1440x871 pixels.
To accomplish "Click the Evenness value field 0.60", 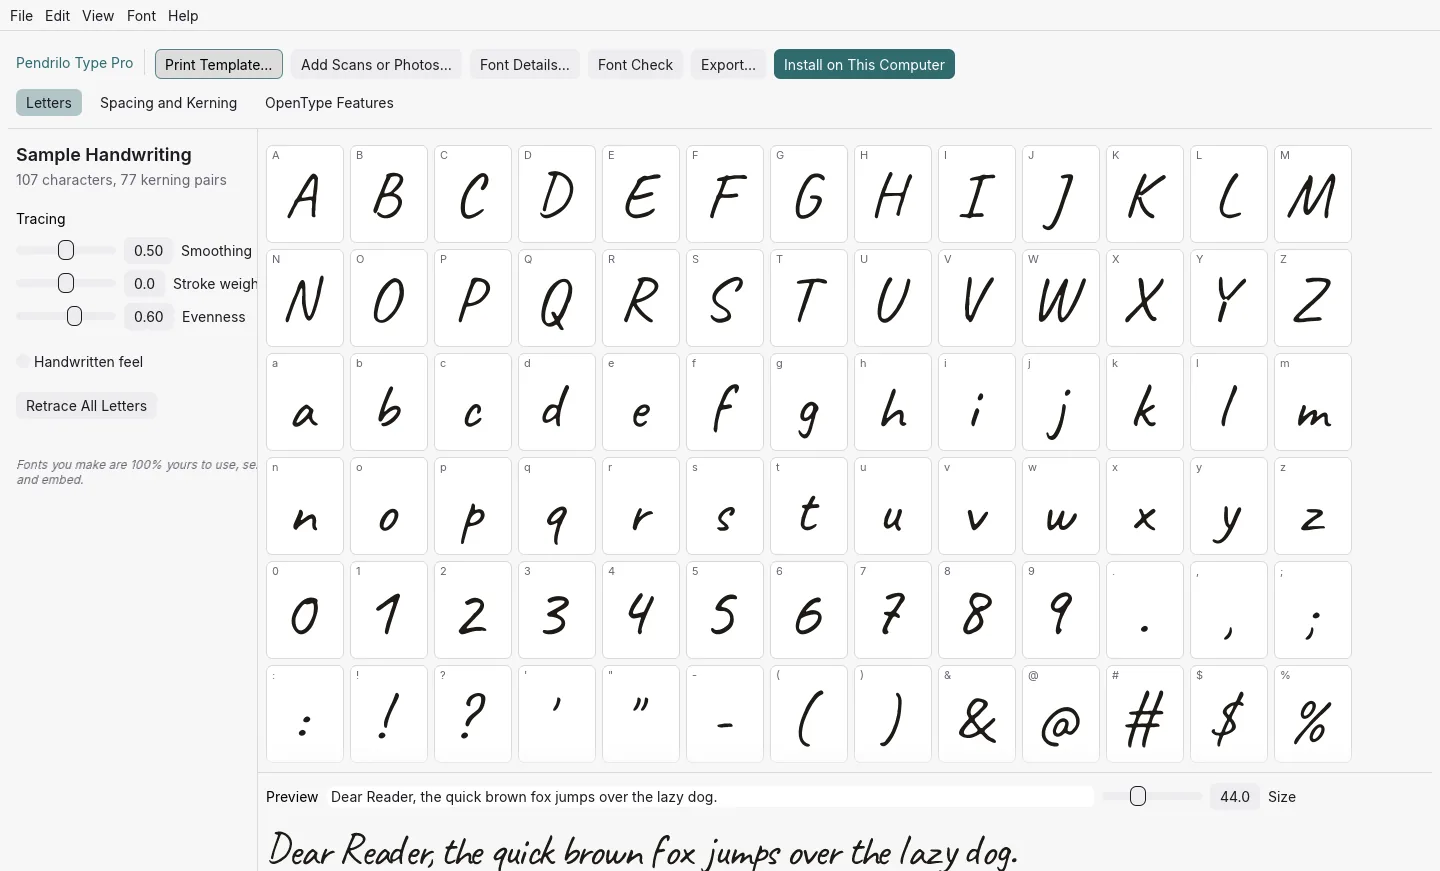I will click(148, 317).
